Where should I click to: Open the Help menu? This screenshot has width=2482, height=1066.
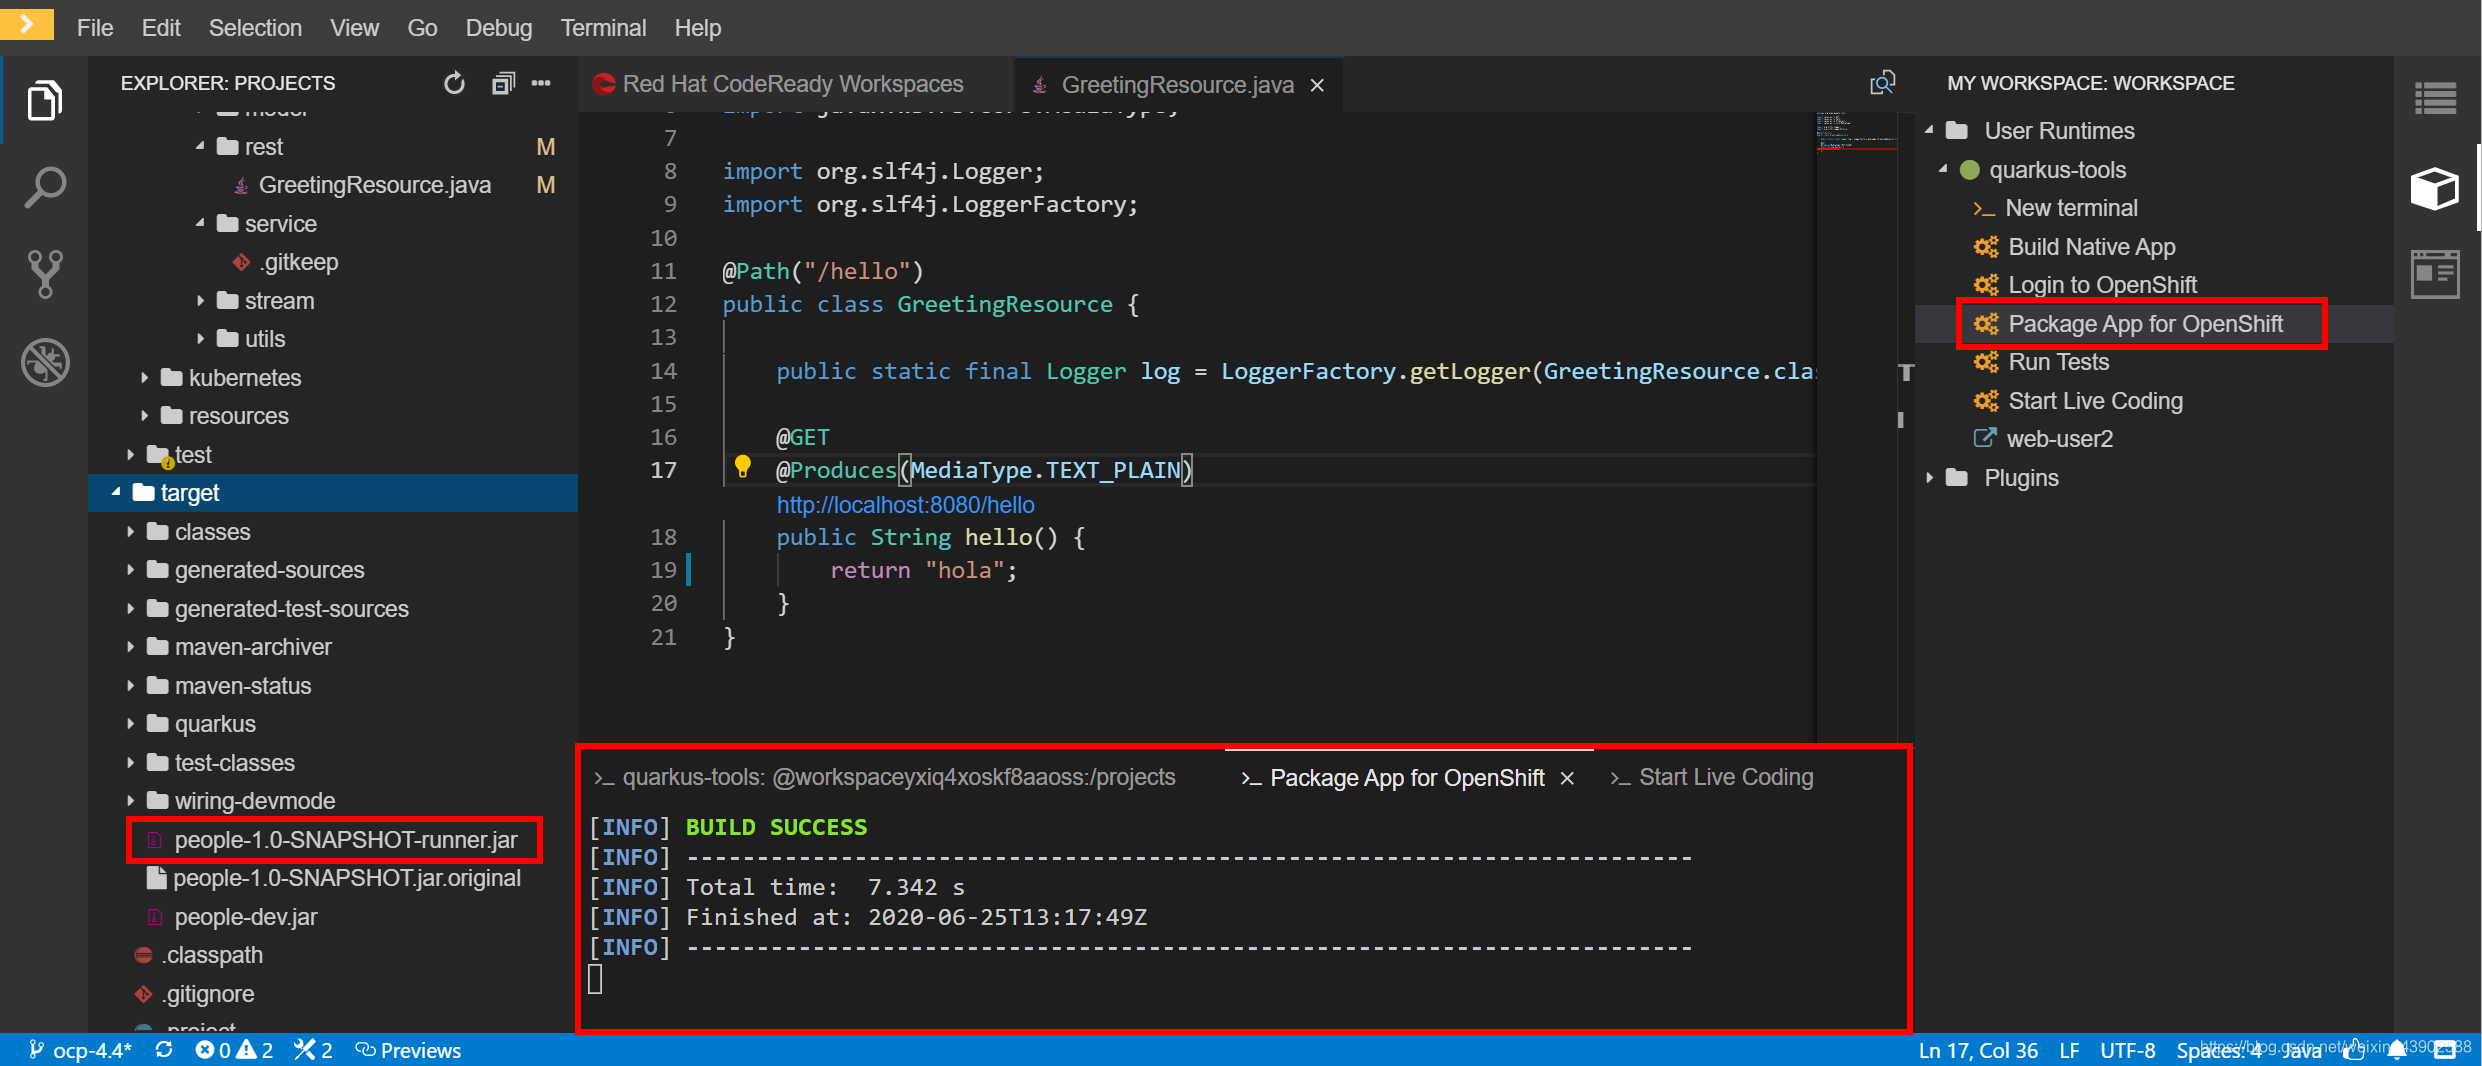tap(697, 28)
